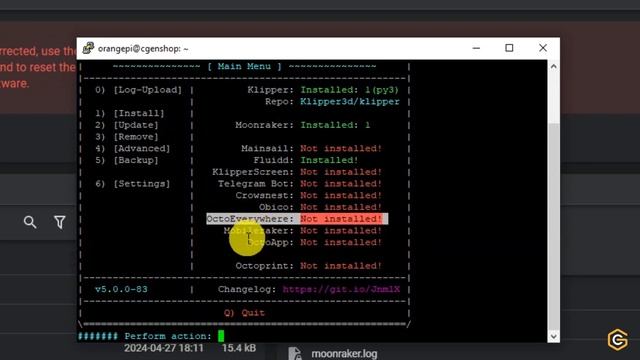Viewport: 640px width, 360px height.
Task: Click the 'moonraker.log' file name
Action: coord(344,353)
